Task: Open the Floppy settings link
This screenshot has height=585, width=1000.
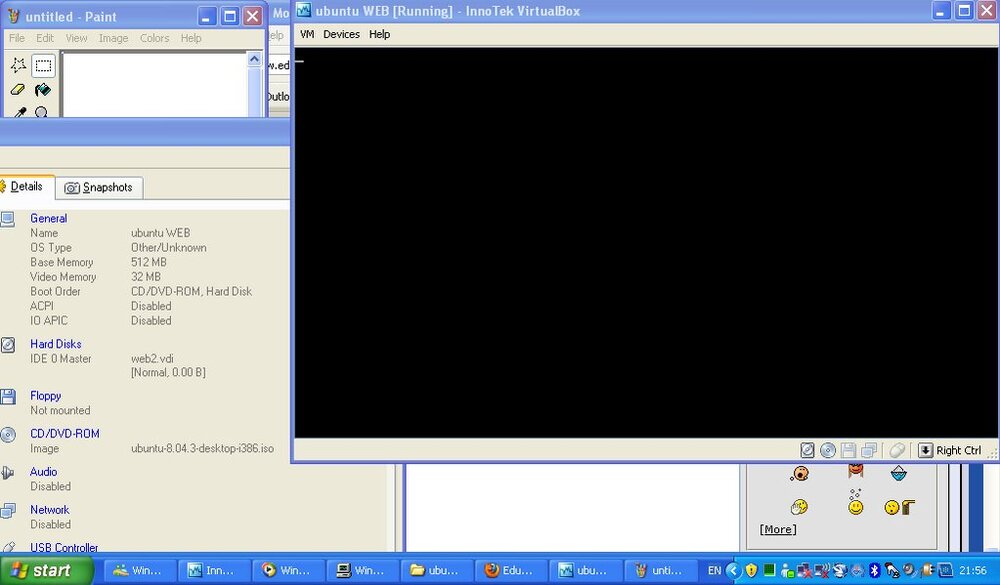Action: click(x=45, y=396)
